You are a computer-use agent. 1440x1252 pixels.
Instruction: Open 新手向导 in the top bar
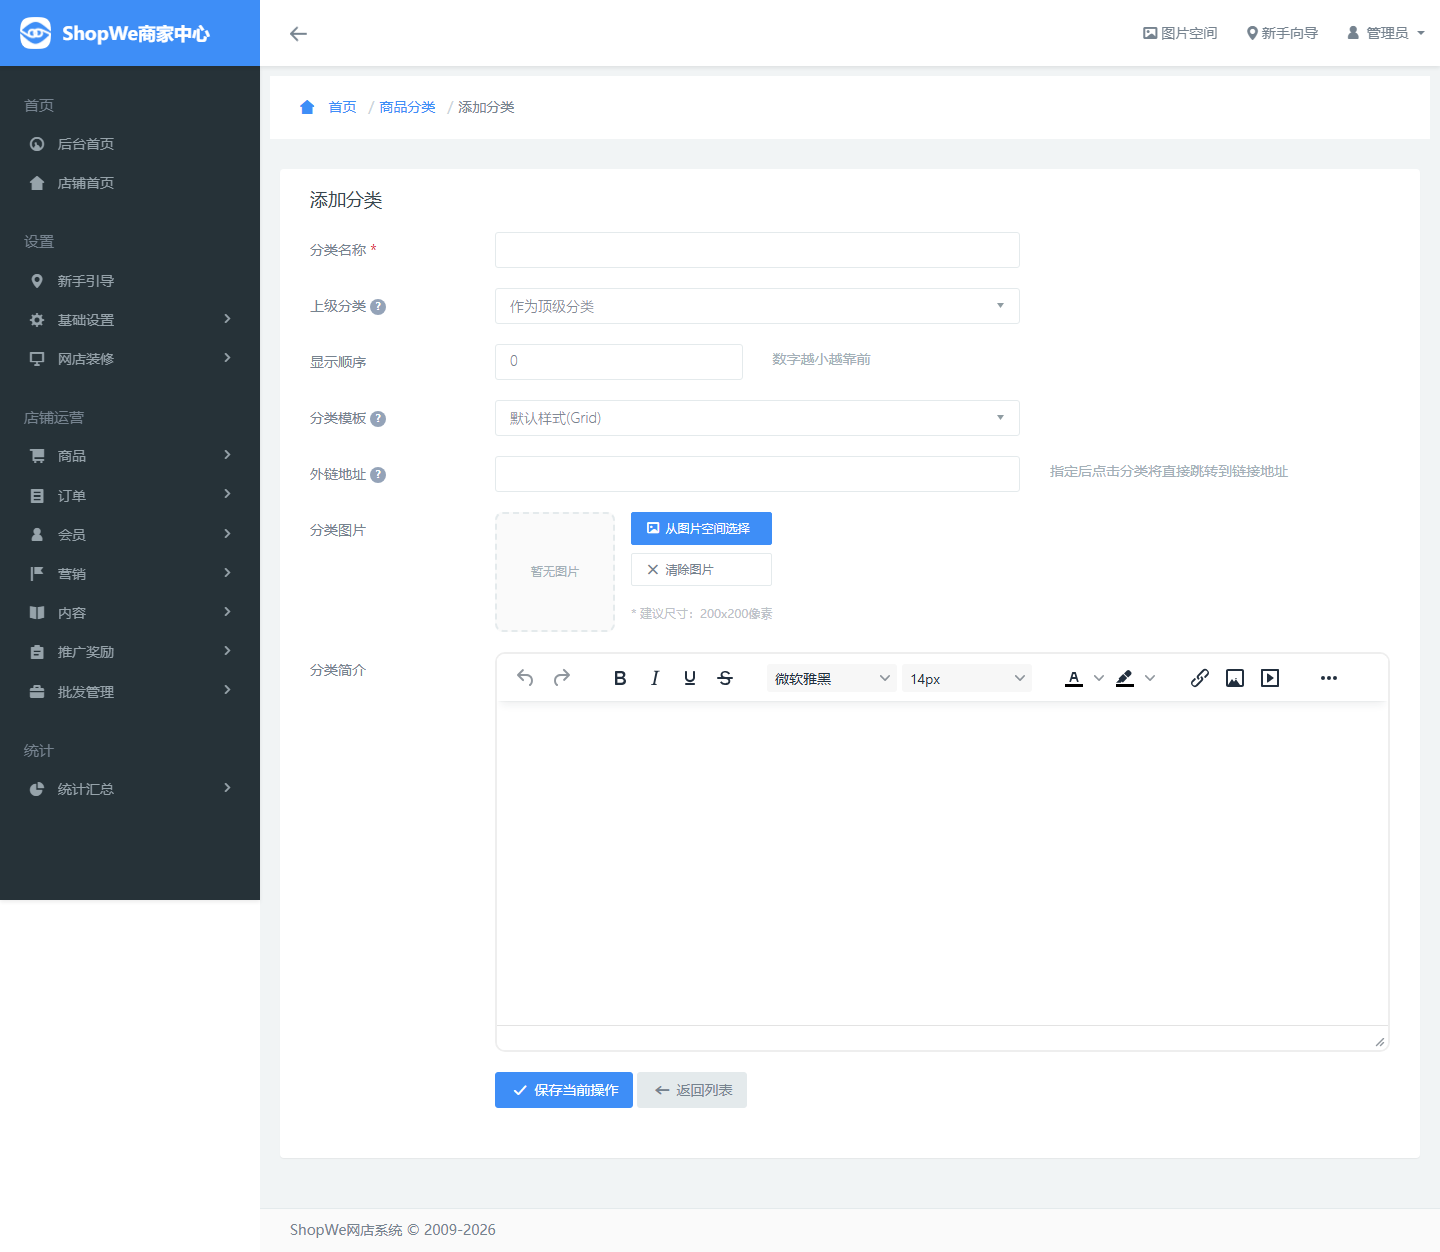(x=1282, y=33)
